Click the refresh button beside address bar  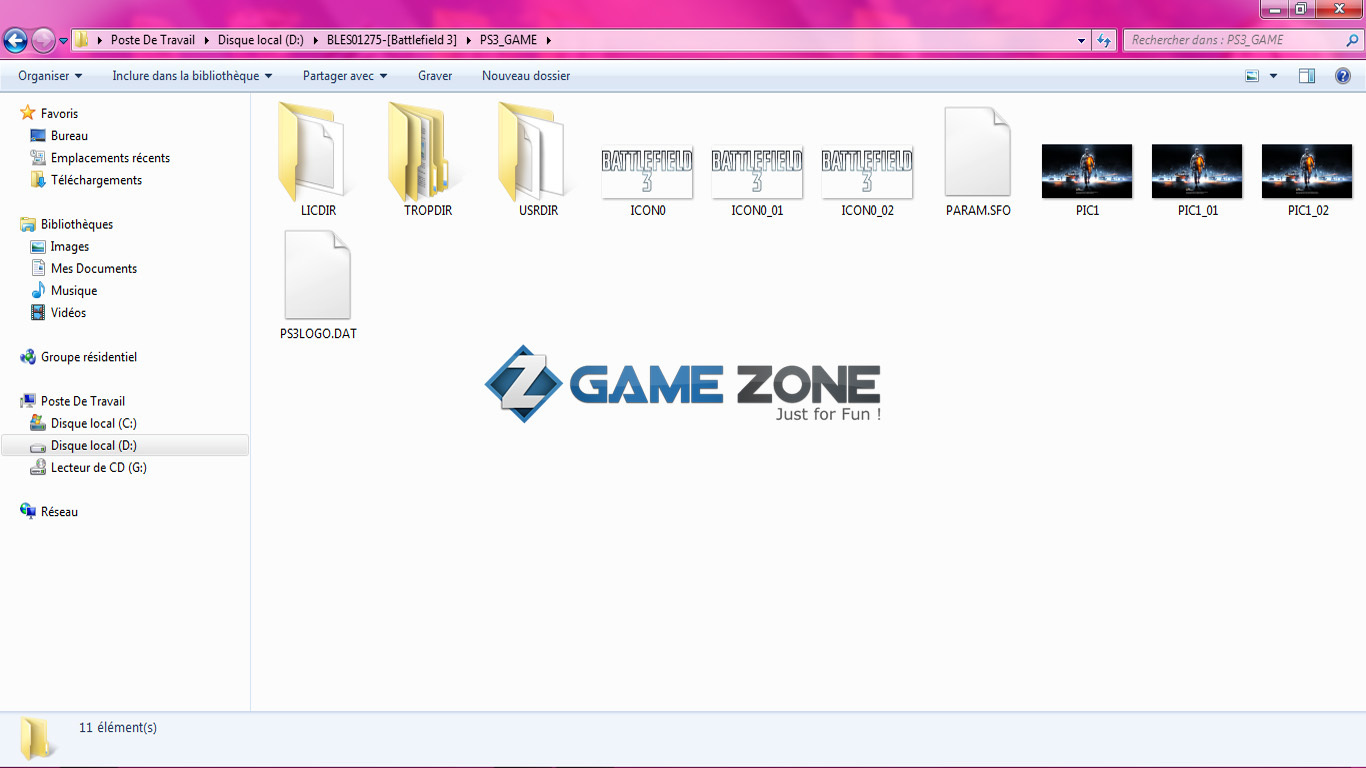coord(1104,40)
